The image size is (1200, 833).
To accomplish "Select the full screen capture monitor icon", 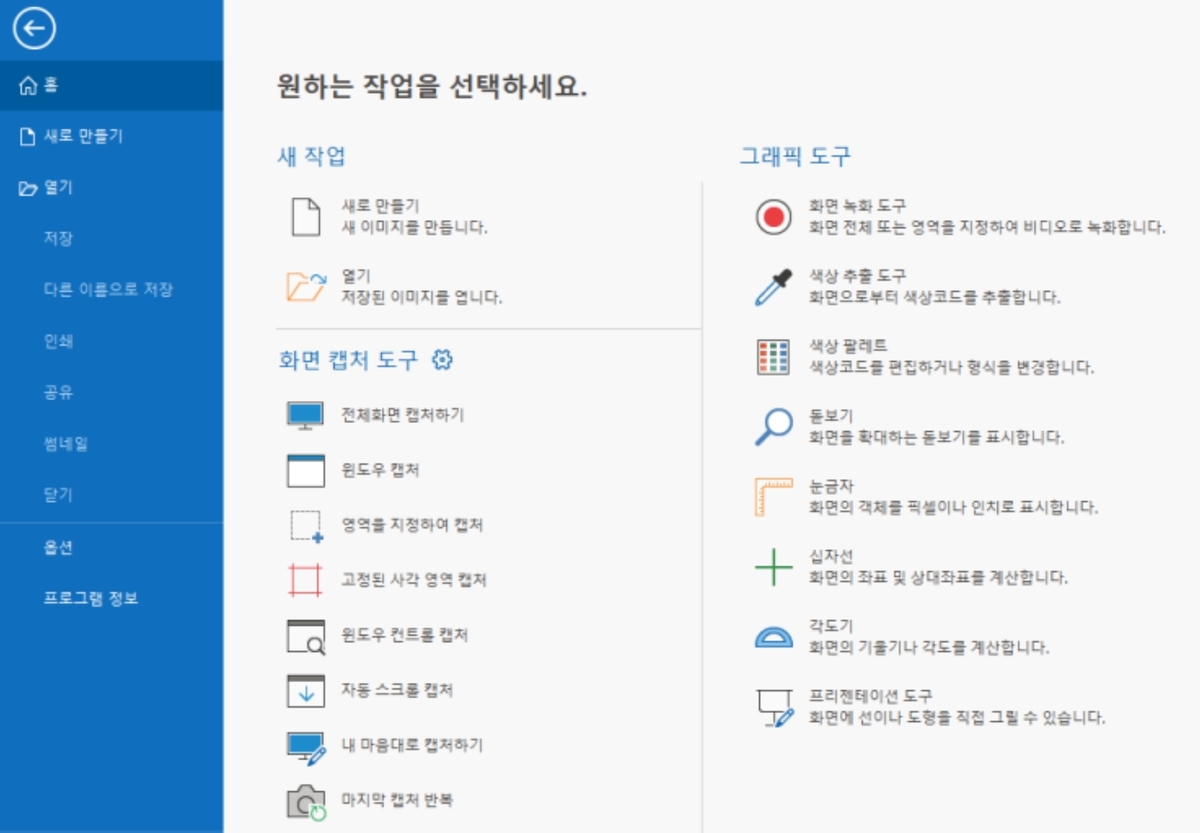I will tap(306, 415).
